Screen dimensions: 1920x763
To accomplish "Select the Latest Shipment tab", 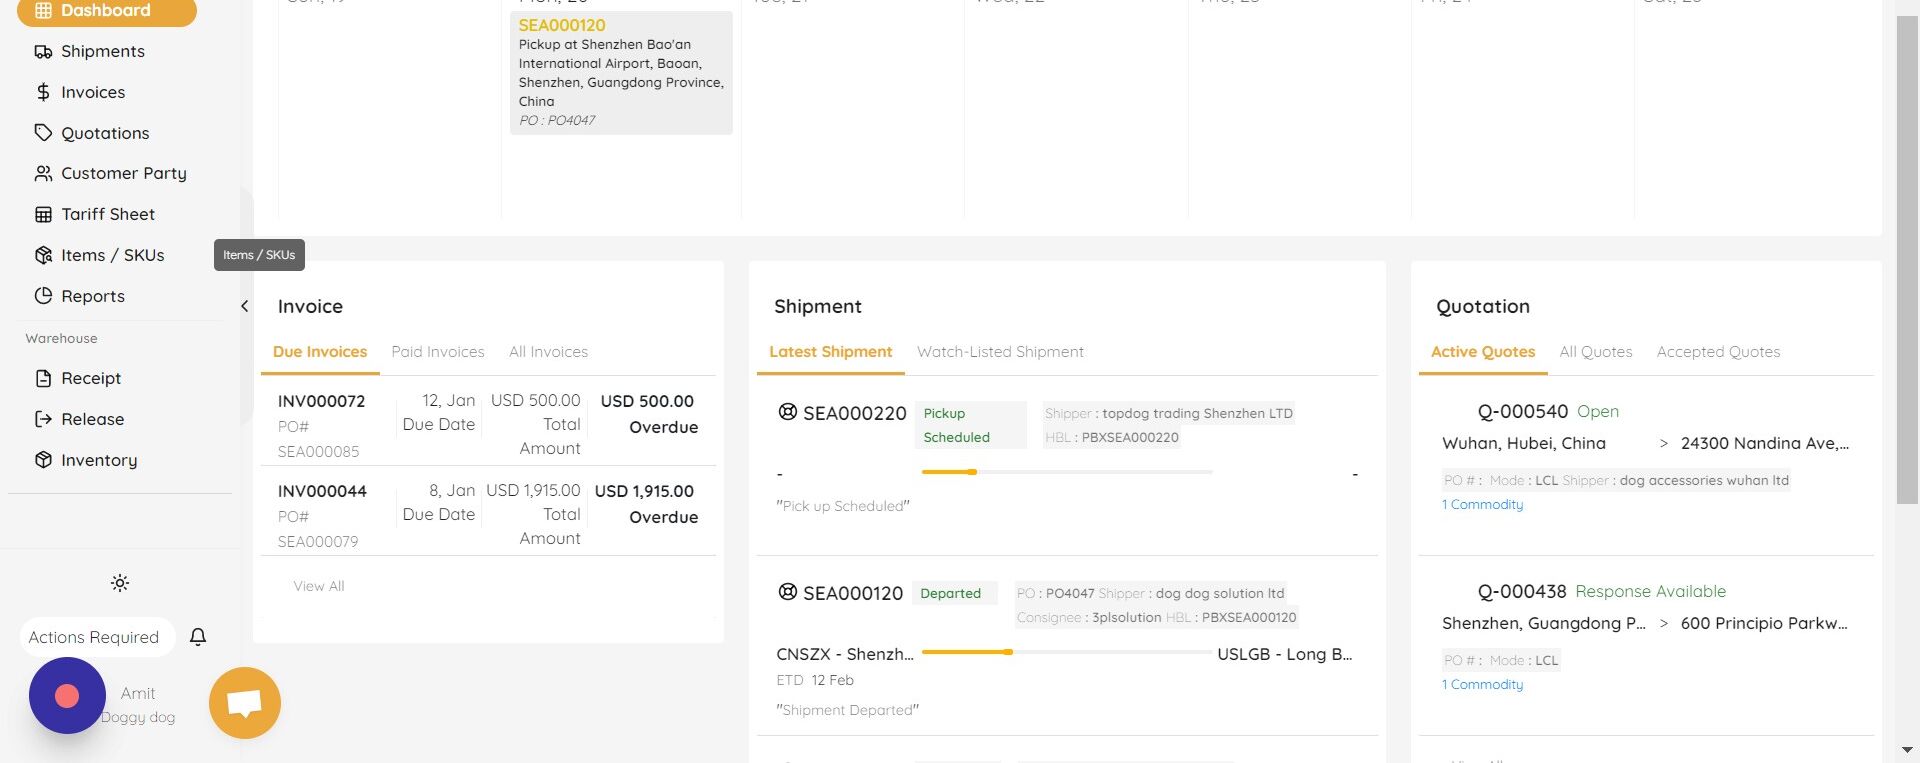I will click(831, 352).
